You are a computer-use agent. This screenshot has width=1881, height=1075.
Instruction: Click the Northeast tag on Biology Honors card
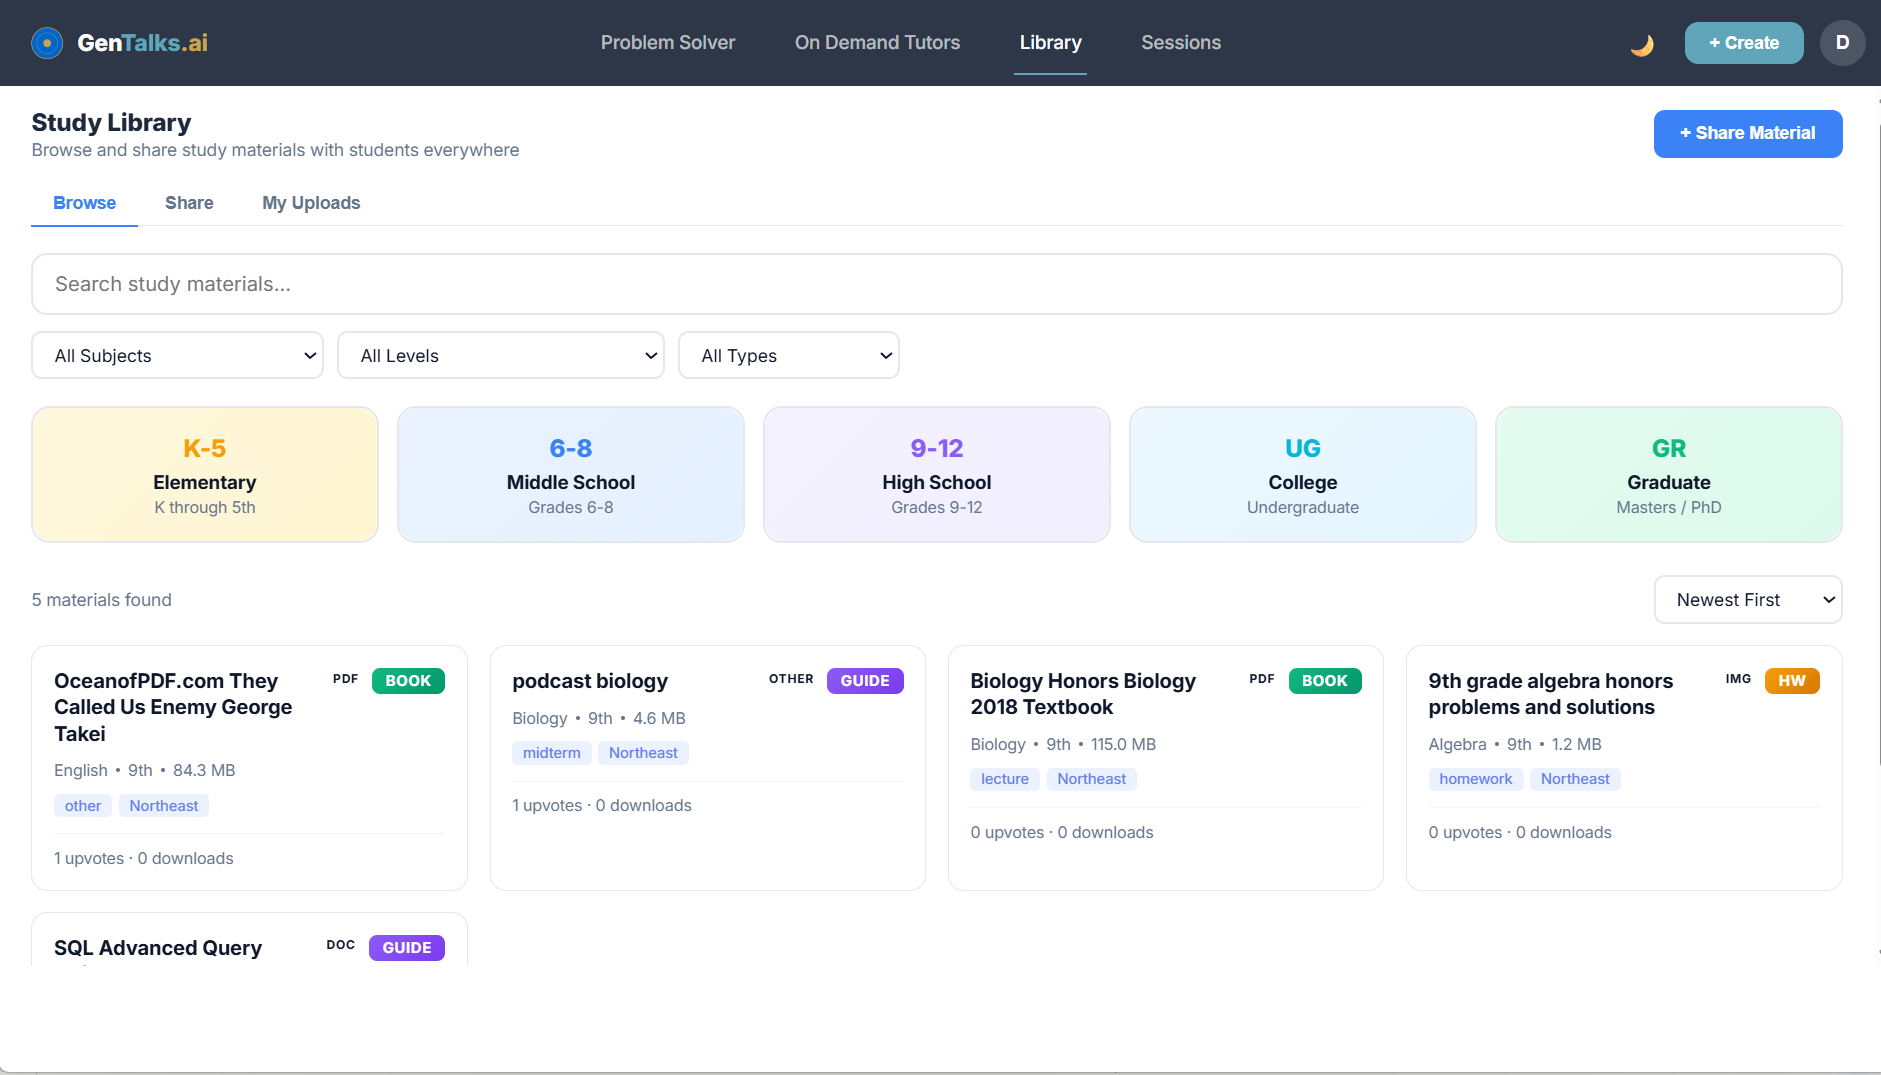(x=1092, y=779)
